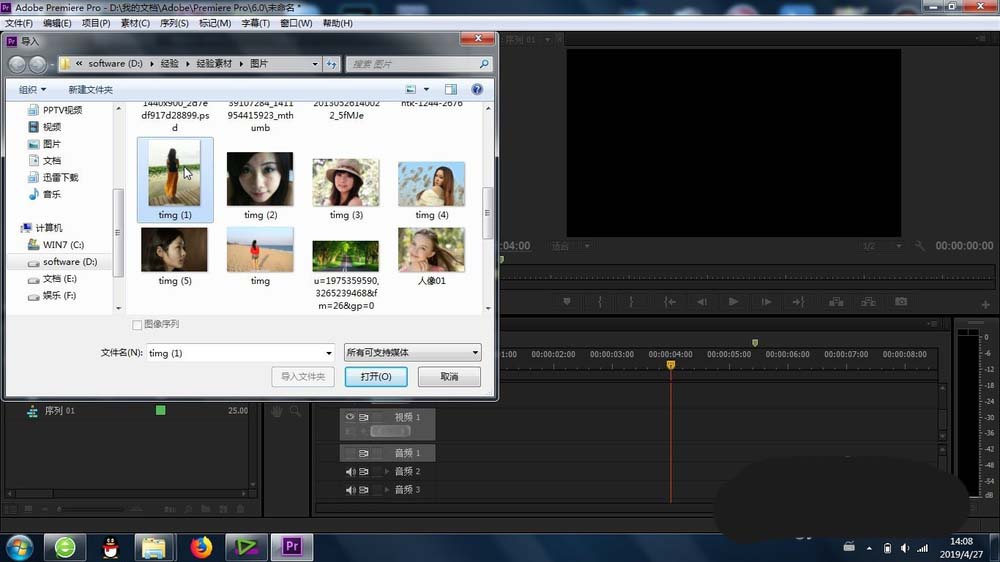The image size is (1000, 562).
Task: Enable the 图像序列 checkbox
Action: pyautogui.click(x=138, y=325)
